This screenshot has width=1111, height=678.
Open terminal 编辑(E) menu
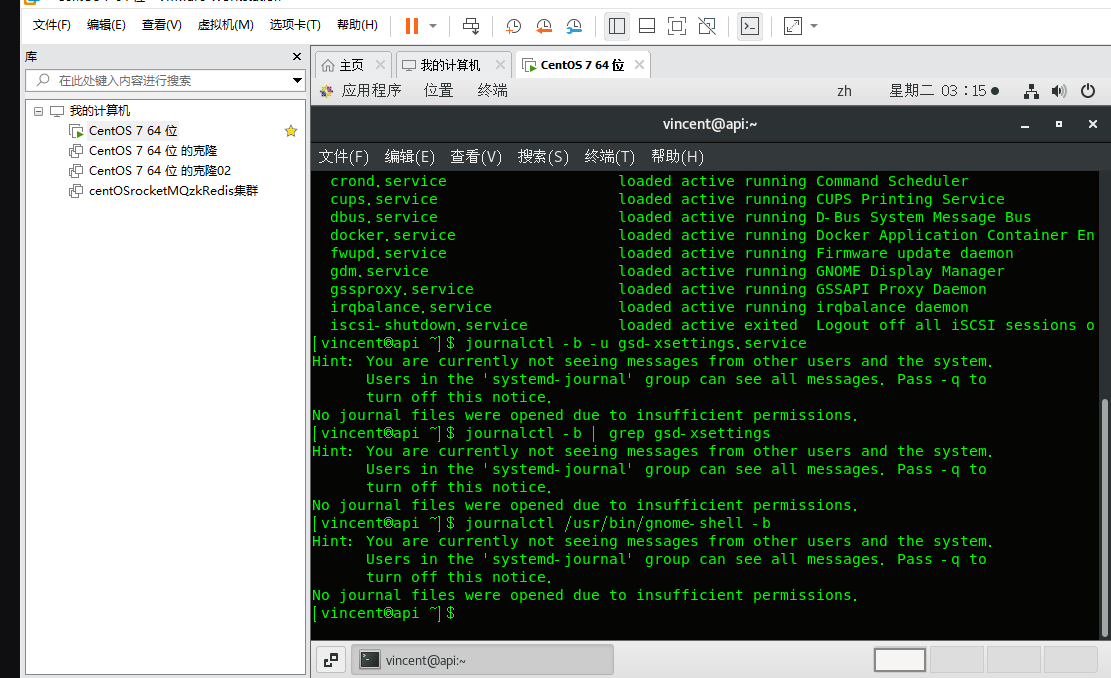point(410,157)
